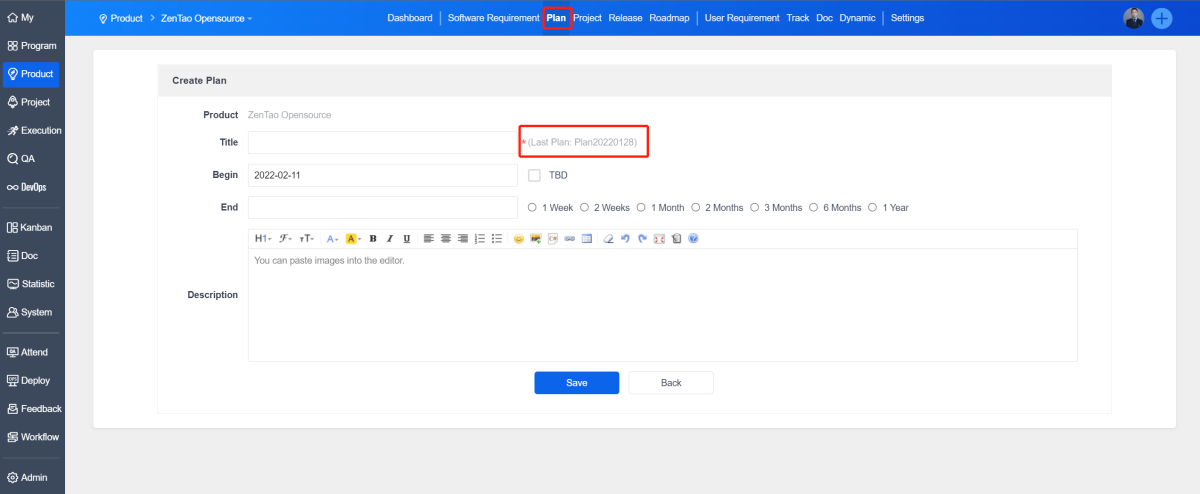
Task: Toggle the editor fullscreen icon
Action: click(x=659, y=239)
